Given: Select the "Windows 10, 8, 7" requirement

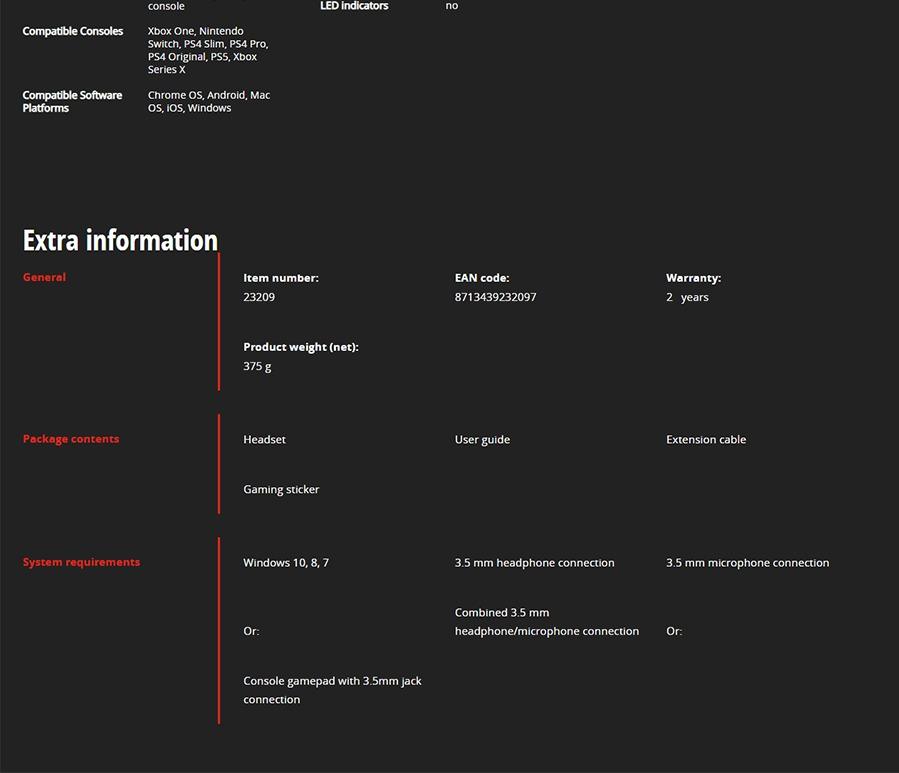Looking at the screenshot, I should pos(286,563).
